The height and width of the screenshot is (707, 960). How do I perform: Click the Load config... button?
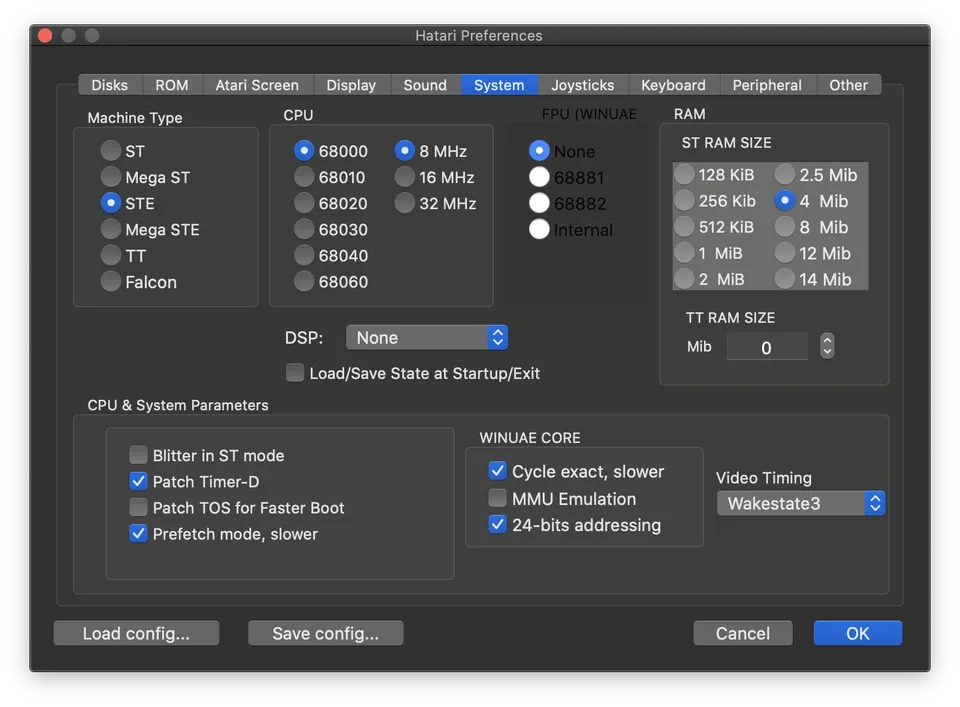(x=137, y=633)
